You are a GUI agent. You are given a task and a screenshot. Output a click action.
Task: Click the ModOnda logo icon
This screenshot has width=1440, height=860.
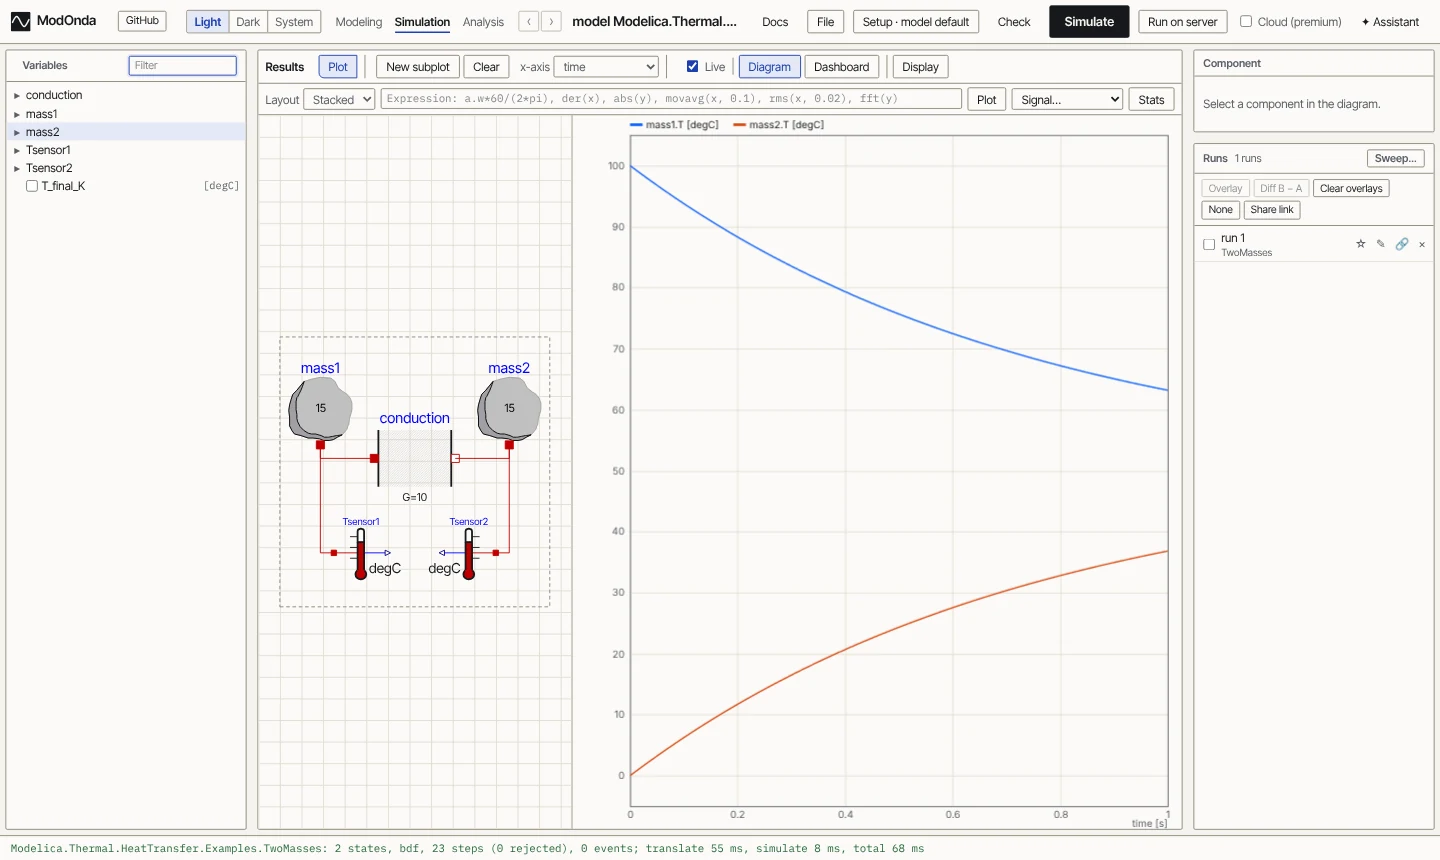point(20,21)
